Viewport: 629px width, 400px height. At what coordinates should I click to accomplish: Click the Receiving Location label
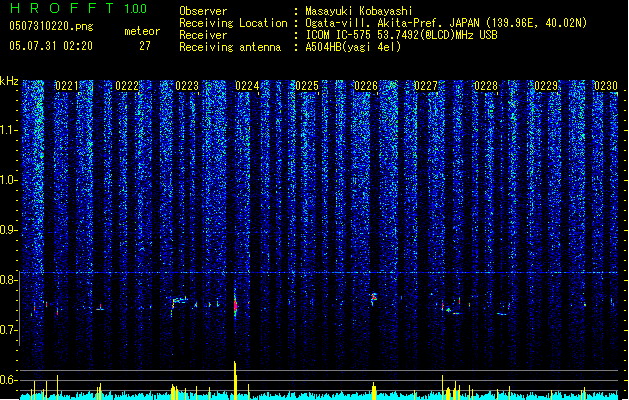[233, 23]
